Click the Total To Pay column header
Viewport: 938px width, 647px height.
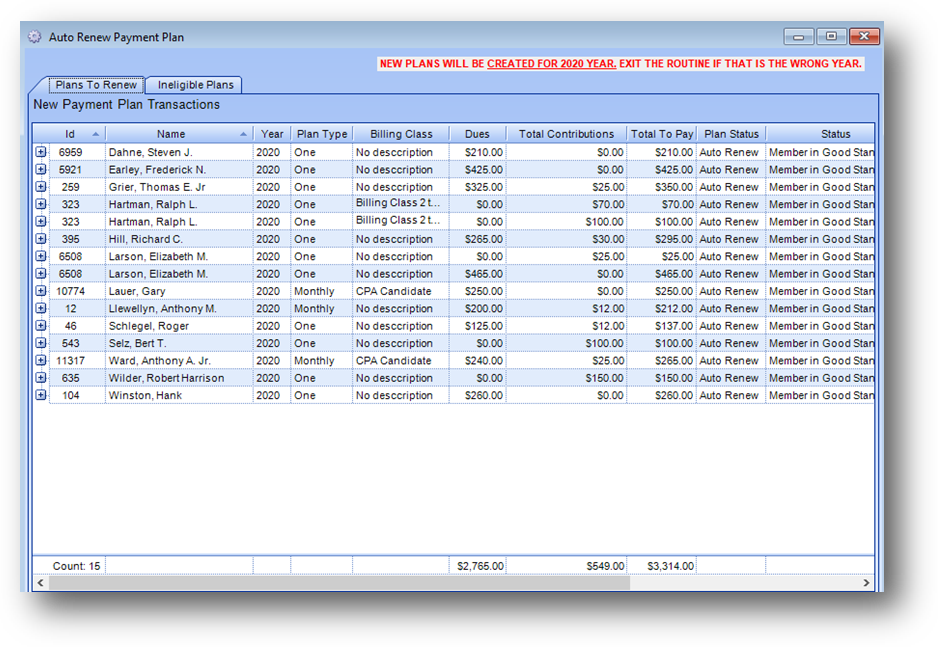tap(662, 134)
